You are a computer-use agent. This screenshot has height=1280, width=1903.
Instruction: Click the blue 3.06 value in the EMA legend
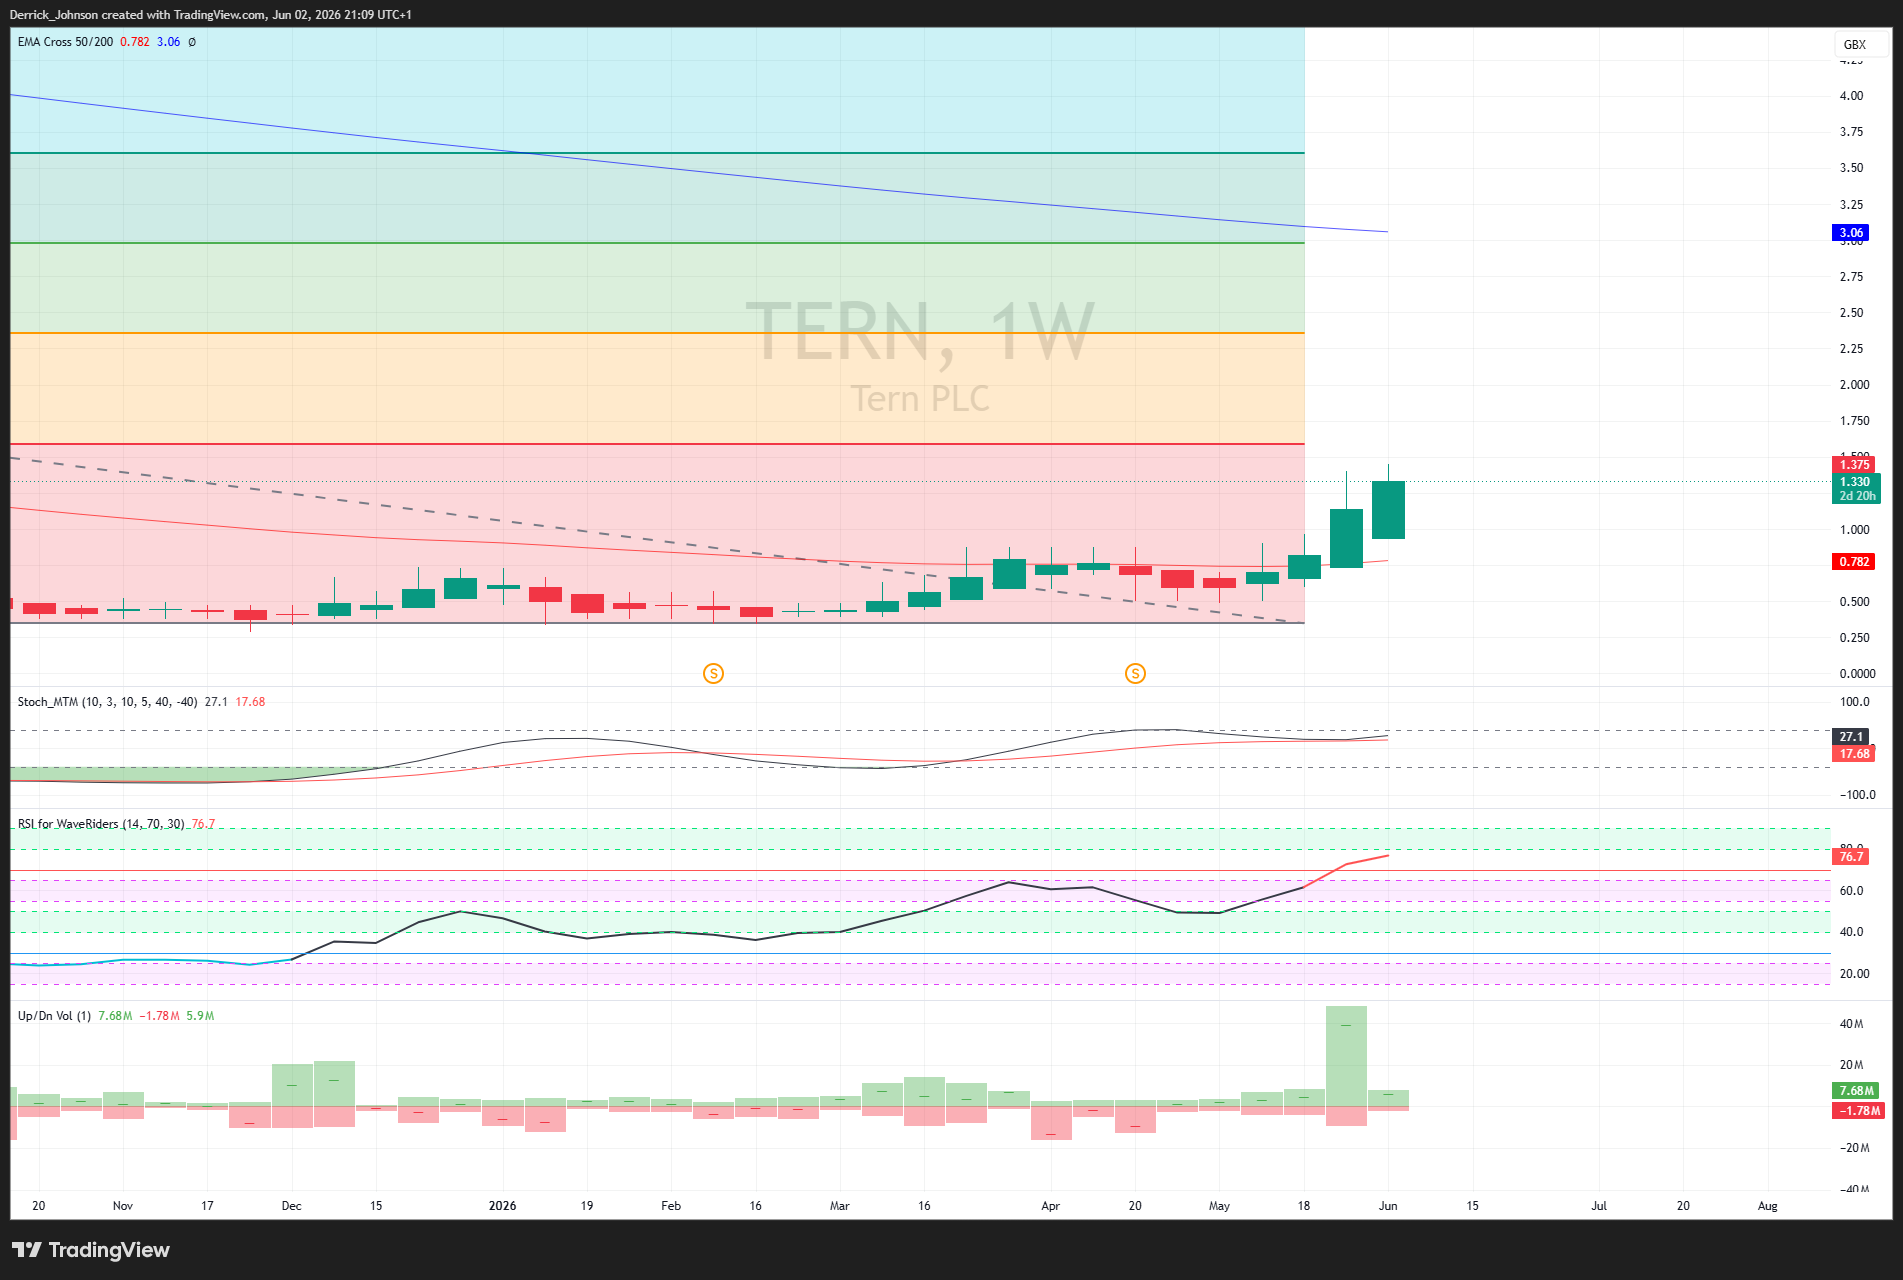(169, 42)
